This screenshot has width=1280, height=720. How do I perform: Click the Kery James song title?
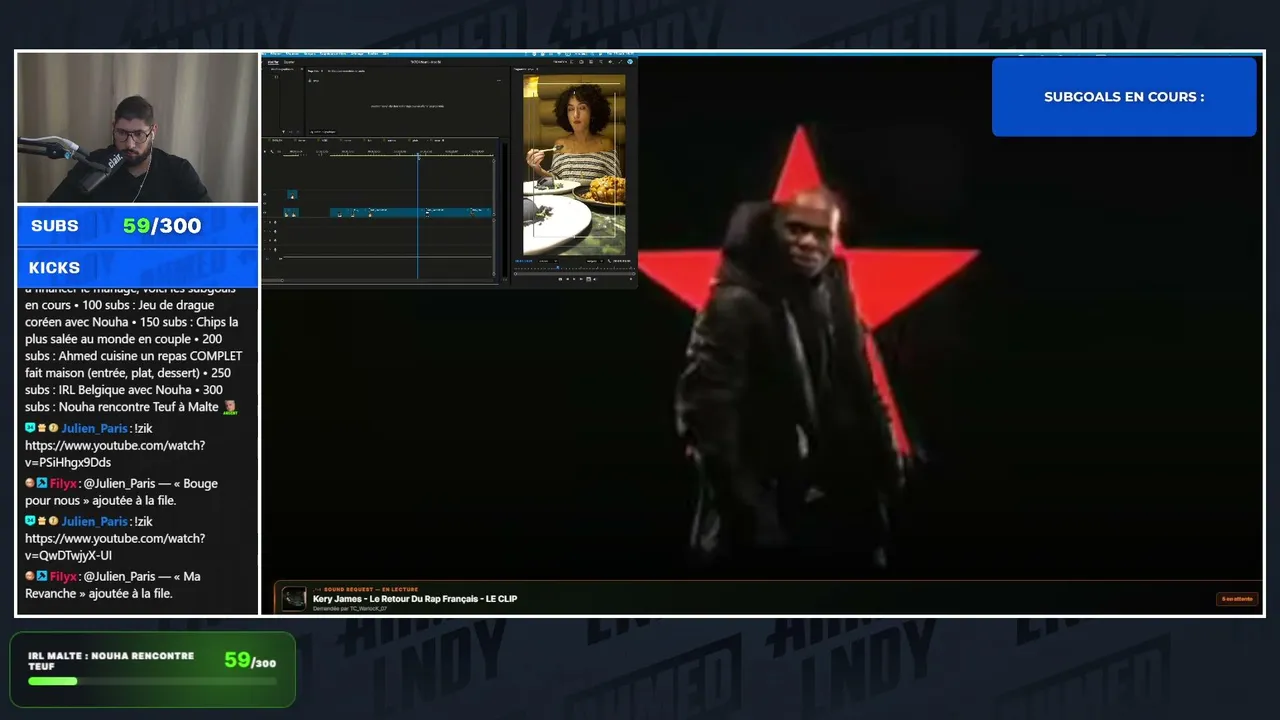point(415,599)
